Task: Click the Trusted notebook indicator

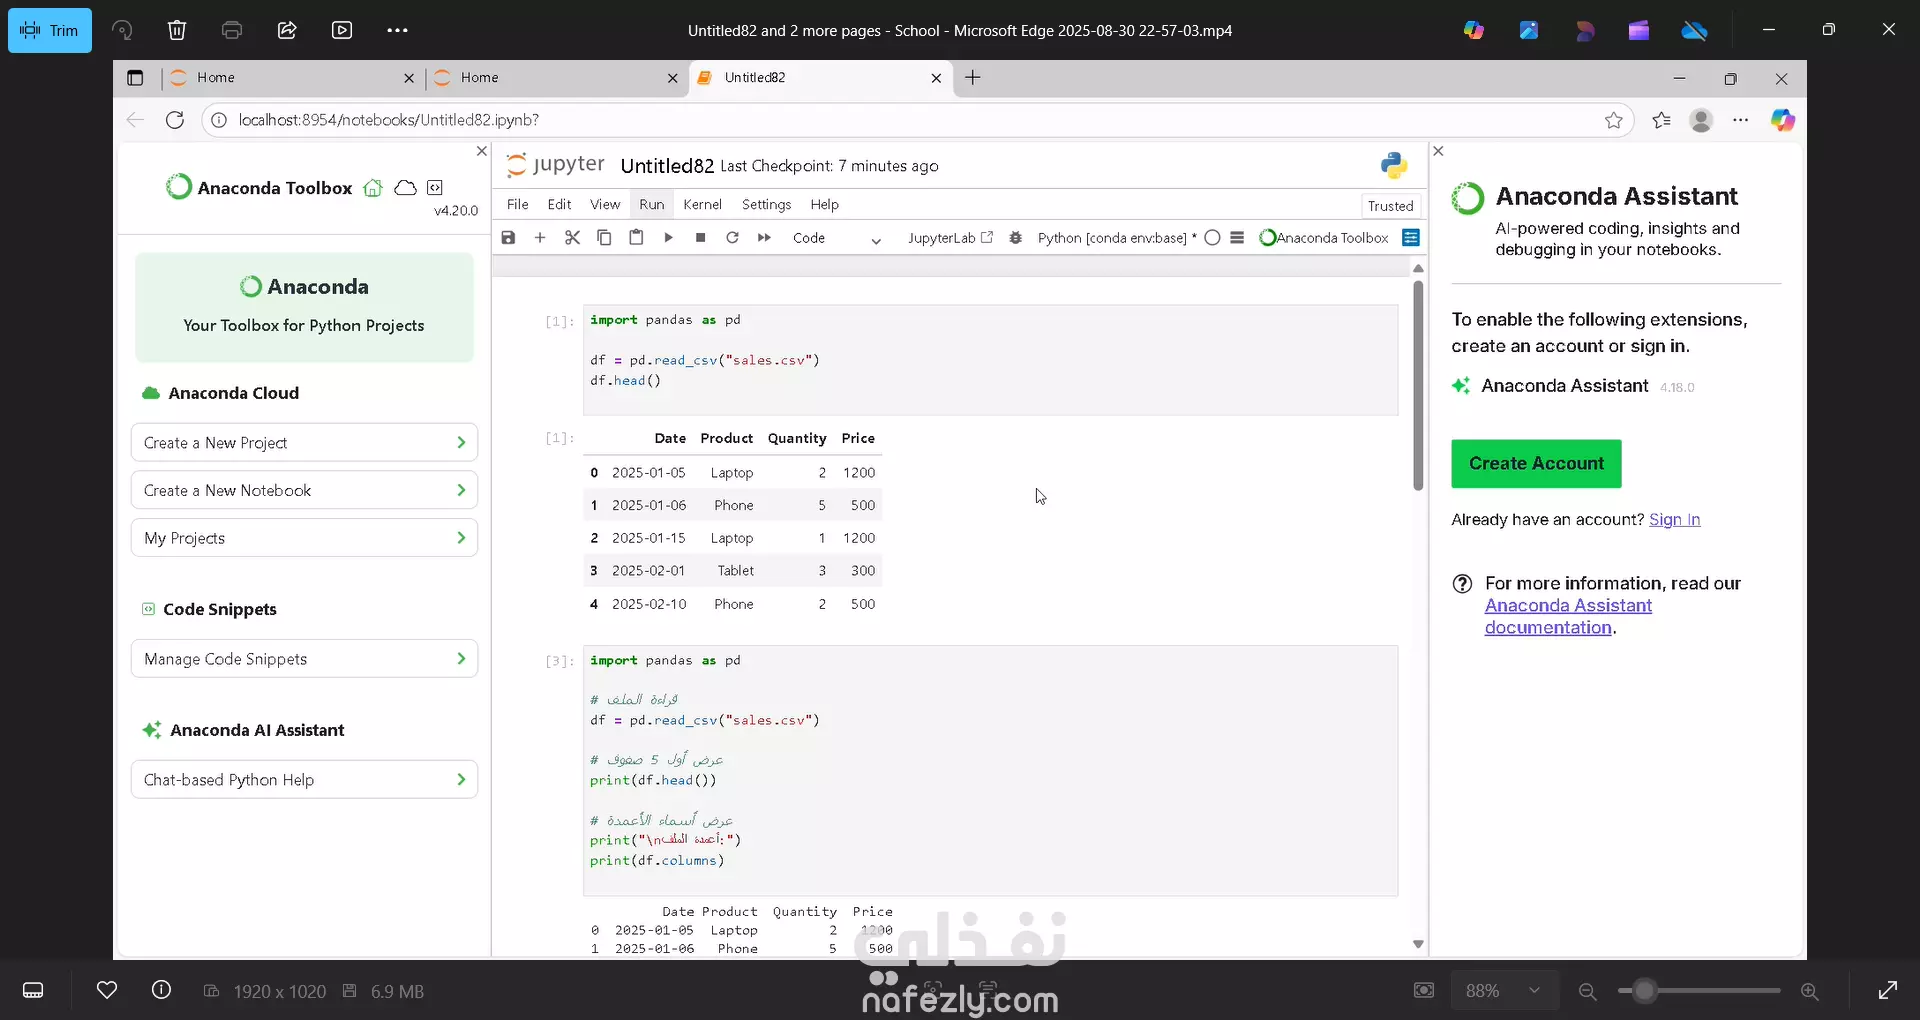Action: [1390, 205]
